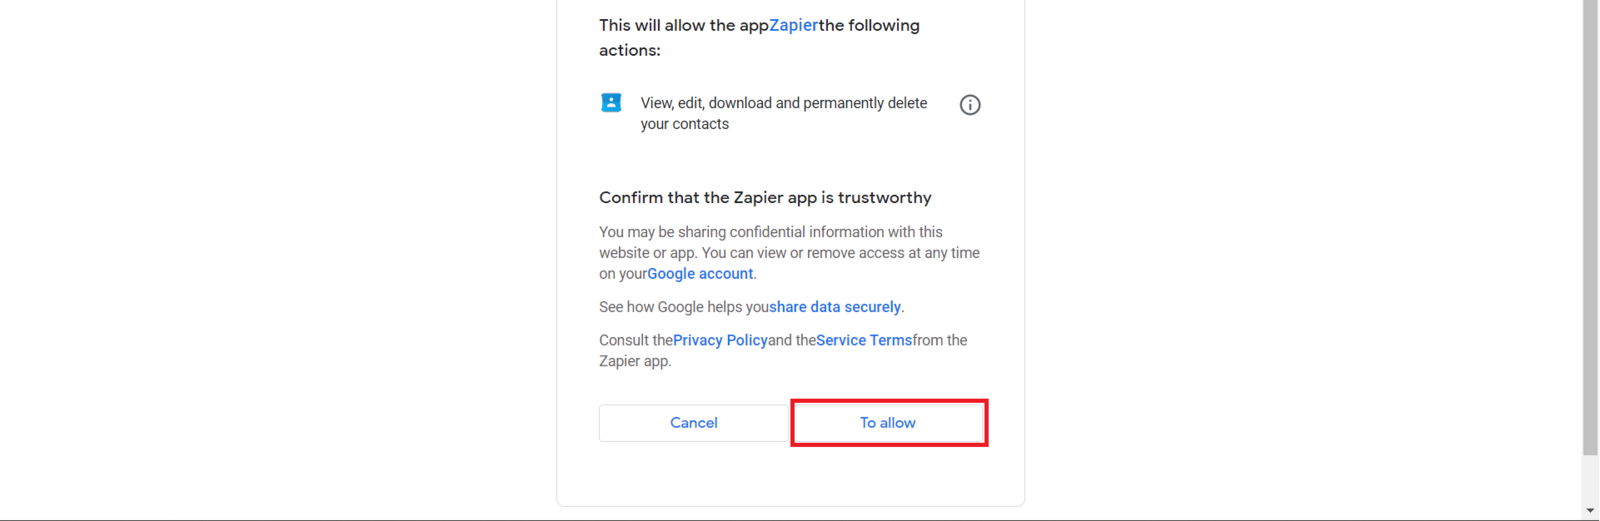Open the Zapier app link
Viewport: 1600px width, 521px height.
[793, 26]
